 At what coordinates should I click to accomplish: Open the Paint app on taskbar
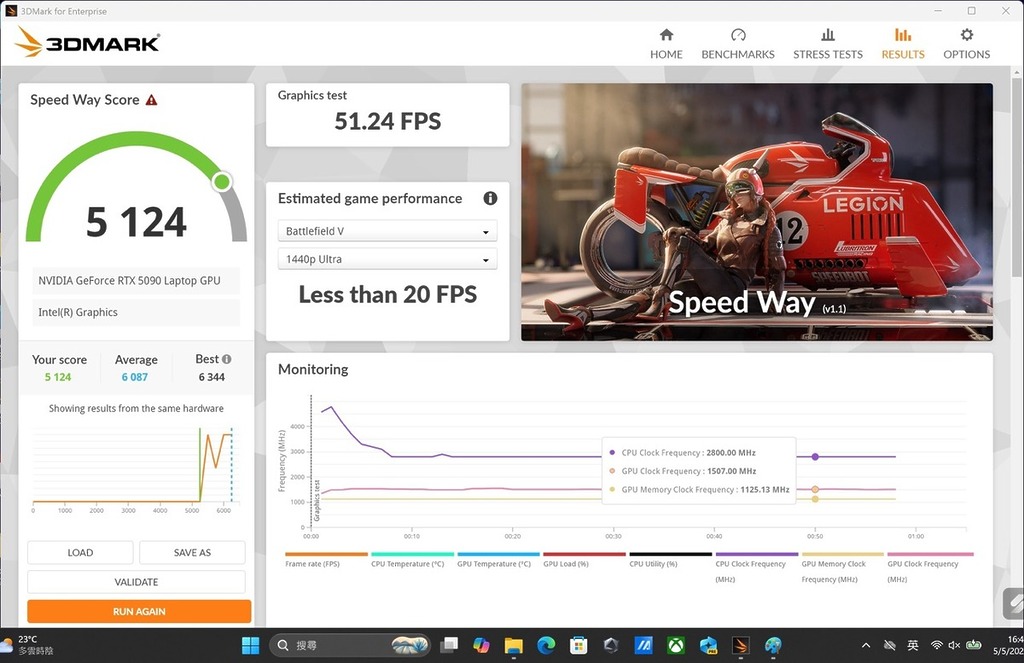coord(773,646)
